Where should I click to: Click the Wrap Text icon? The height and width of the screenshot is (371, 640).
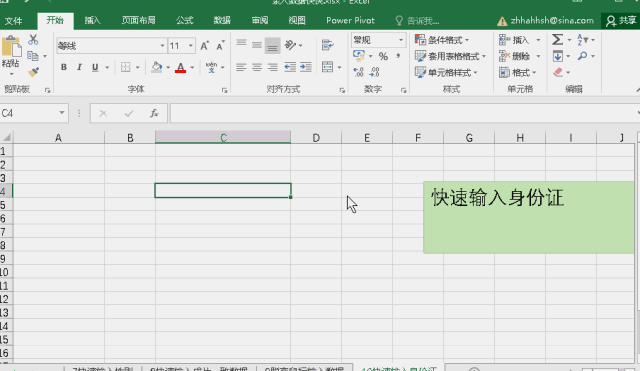327,45
